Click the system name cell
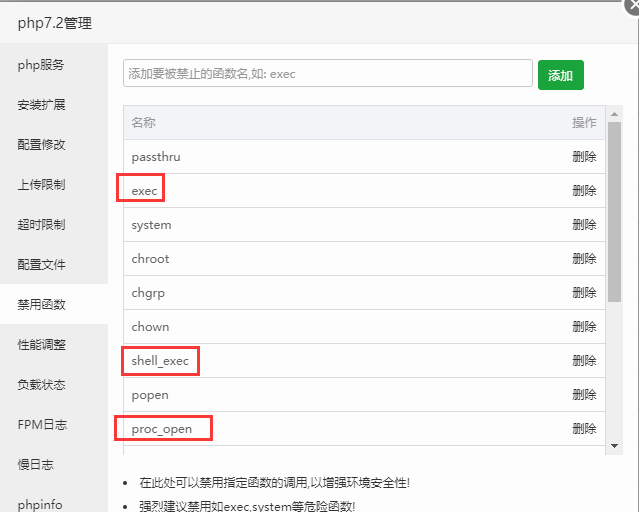The width and height of the screenshot is (639, 512). point(151,225)
